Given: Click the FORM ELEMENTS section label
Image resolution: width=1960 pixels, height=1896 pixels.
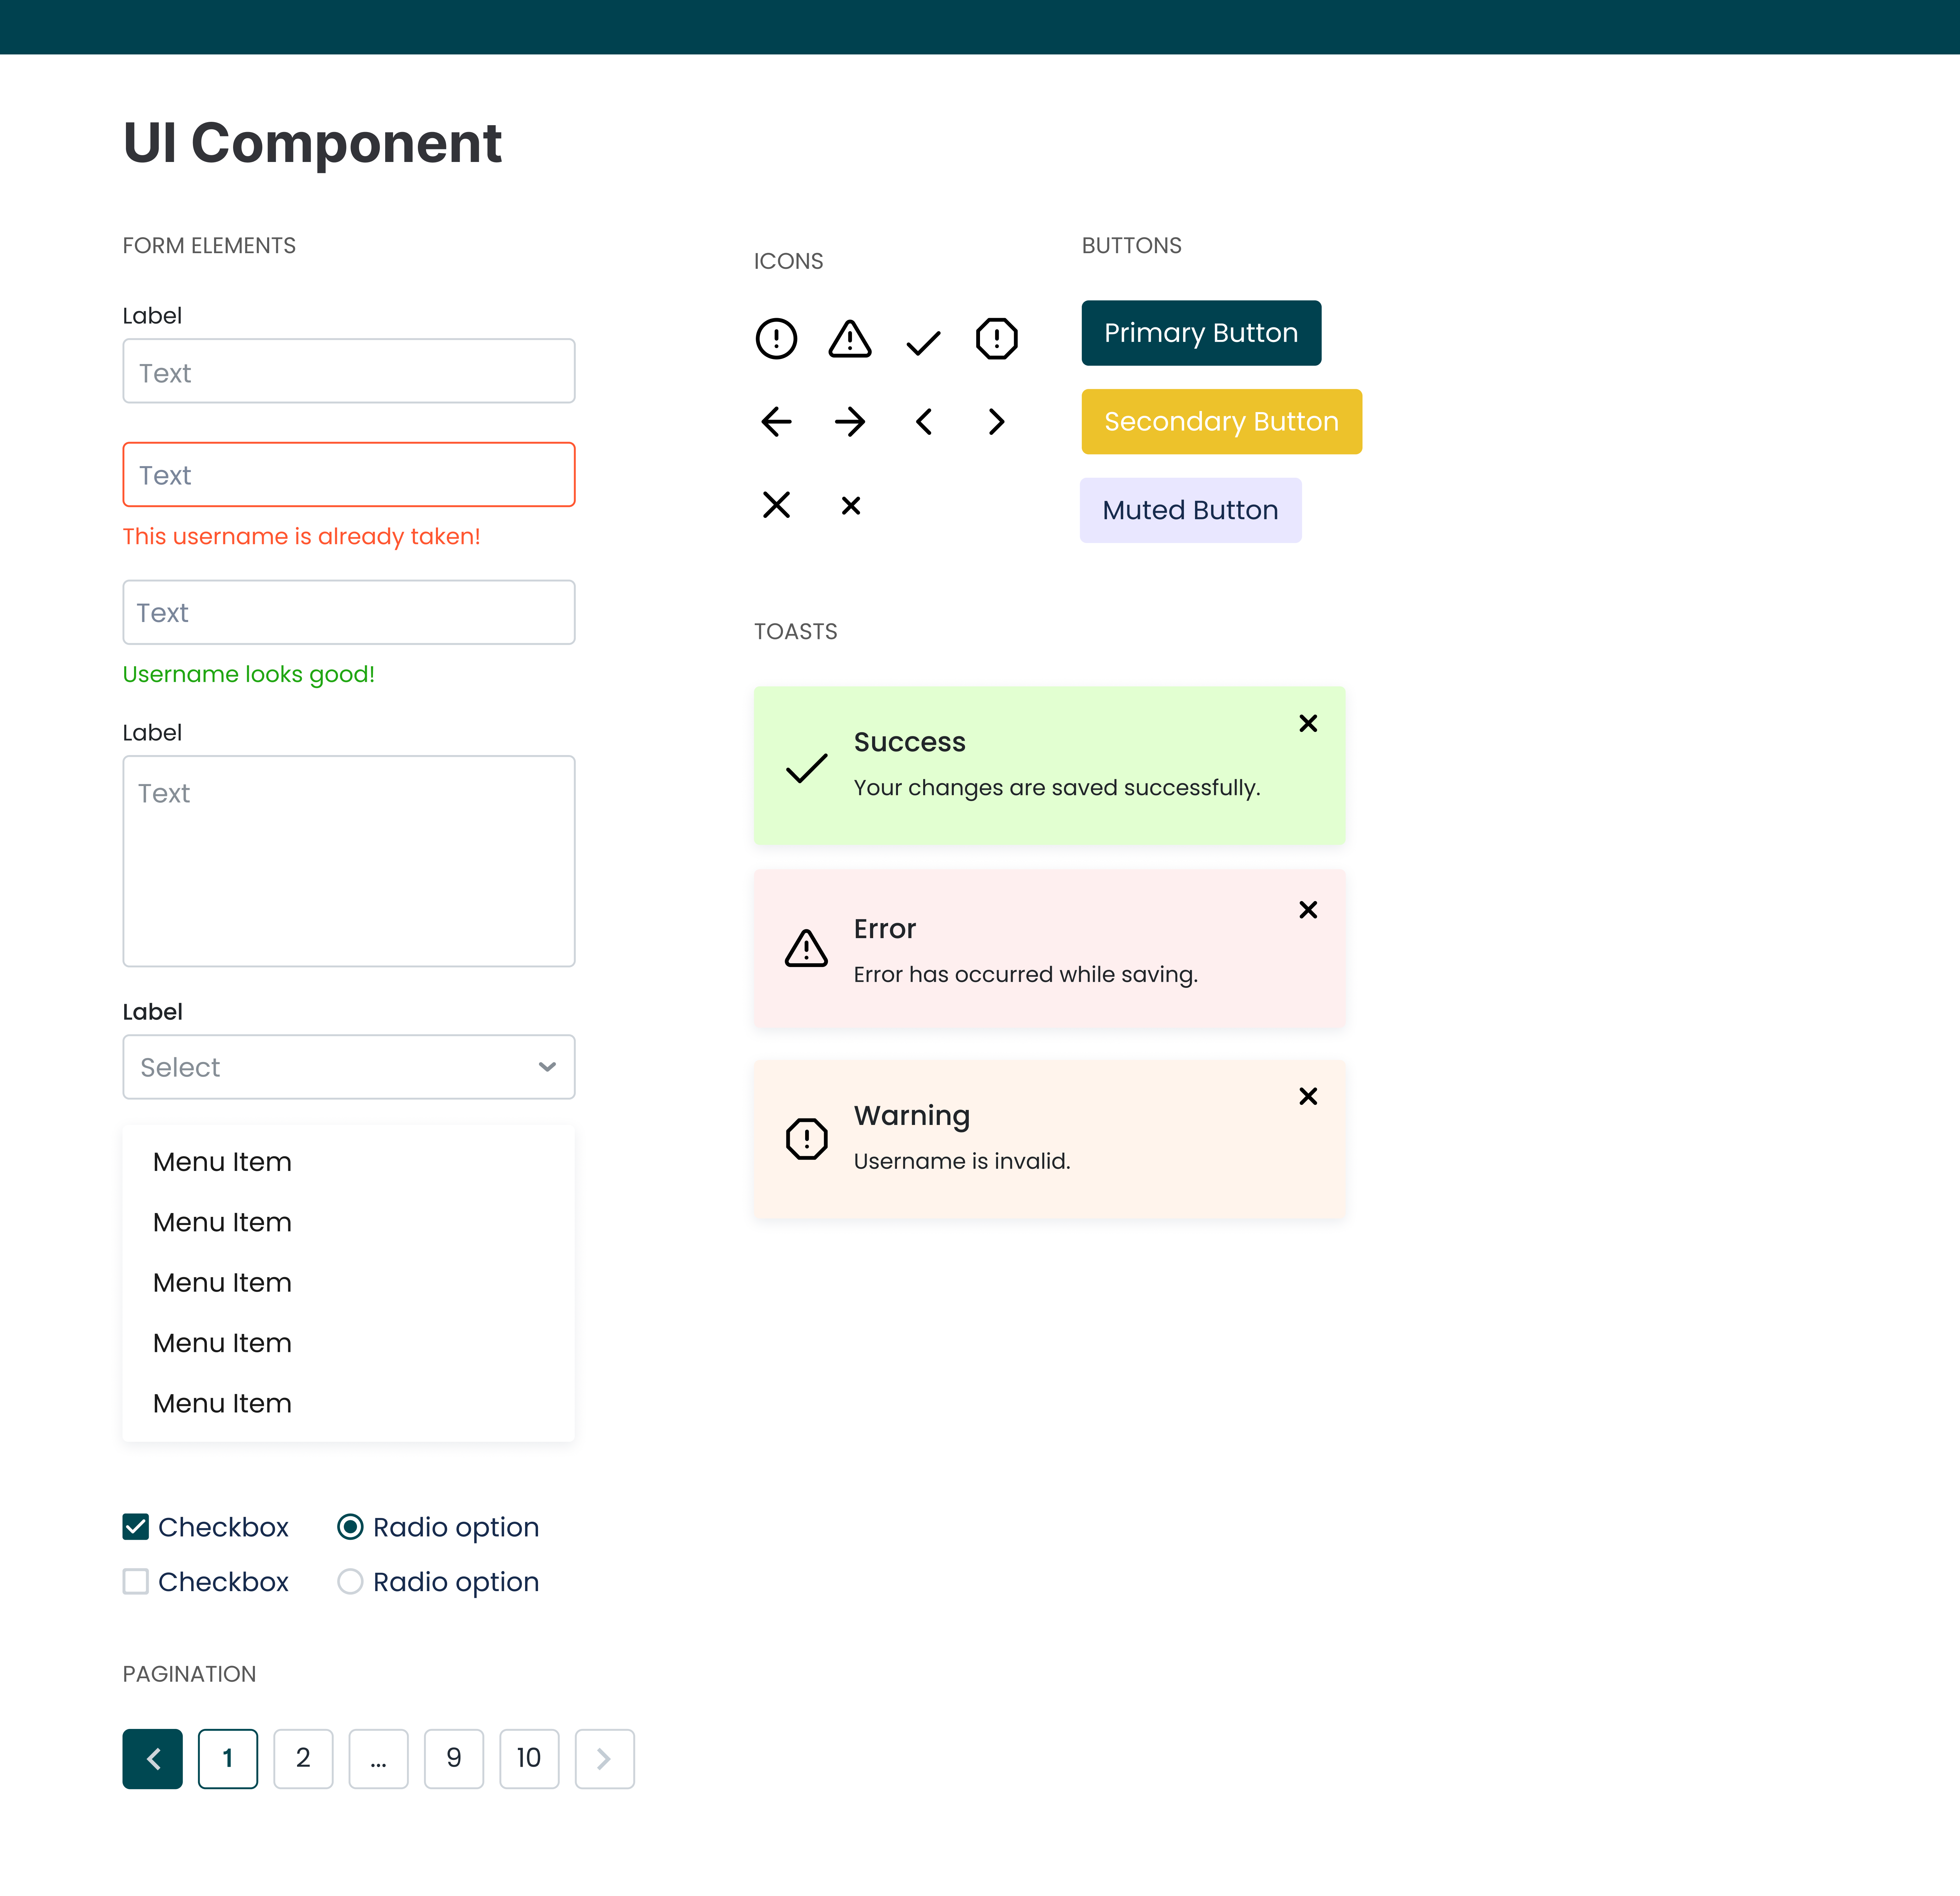Looking at the screenshot, I should (209, 246).
